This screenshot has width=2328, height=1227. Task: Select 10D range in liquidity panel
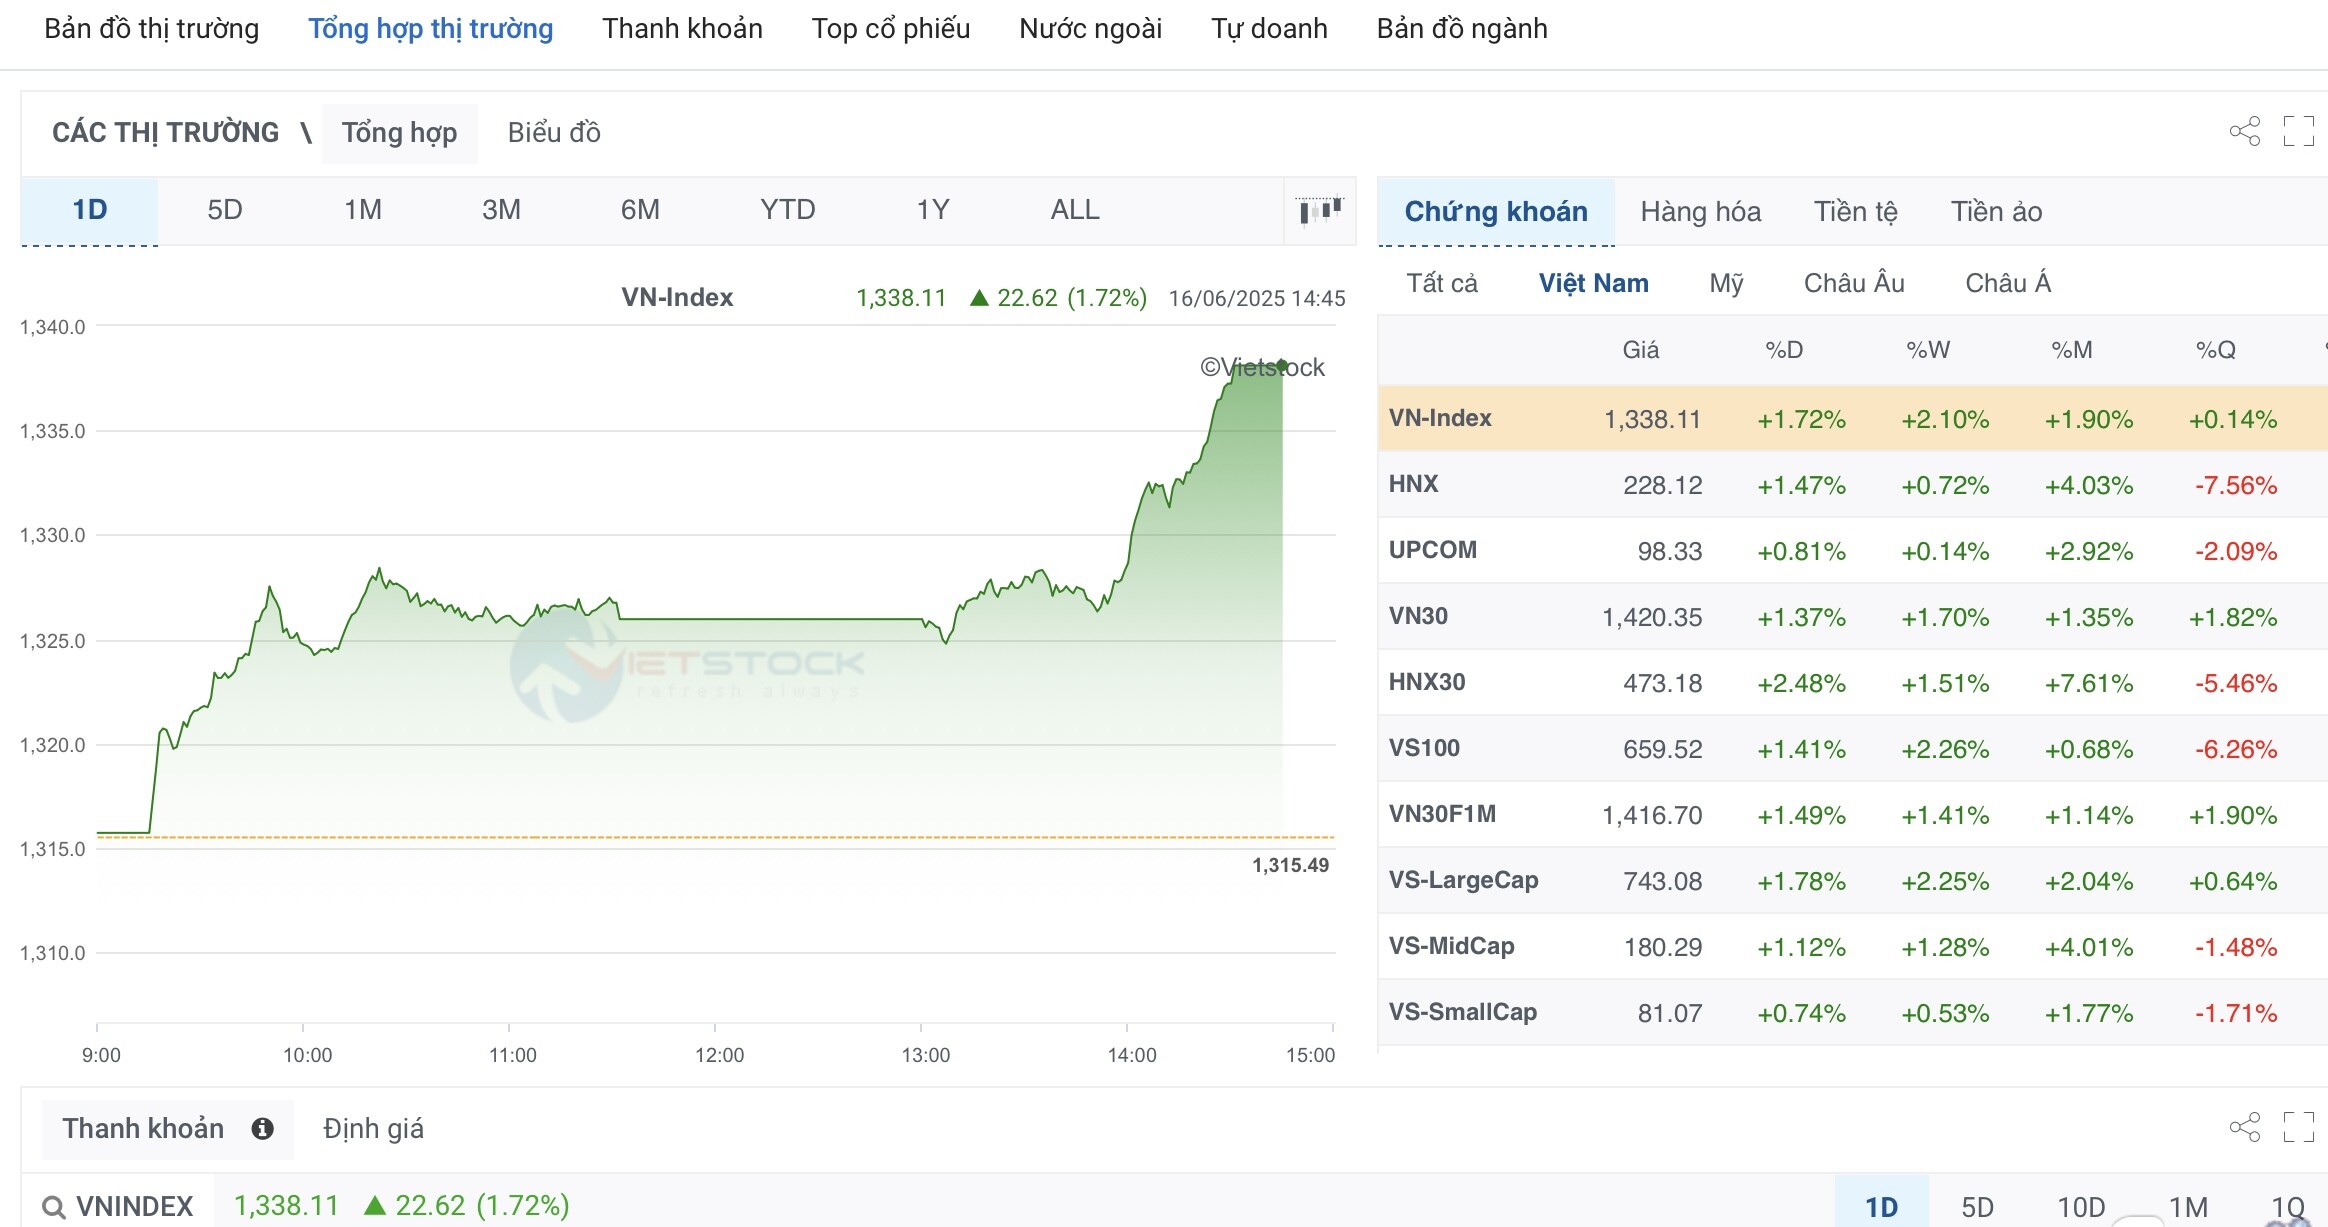2081,1207
